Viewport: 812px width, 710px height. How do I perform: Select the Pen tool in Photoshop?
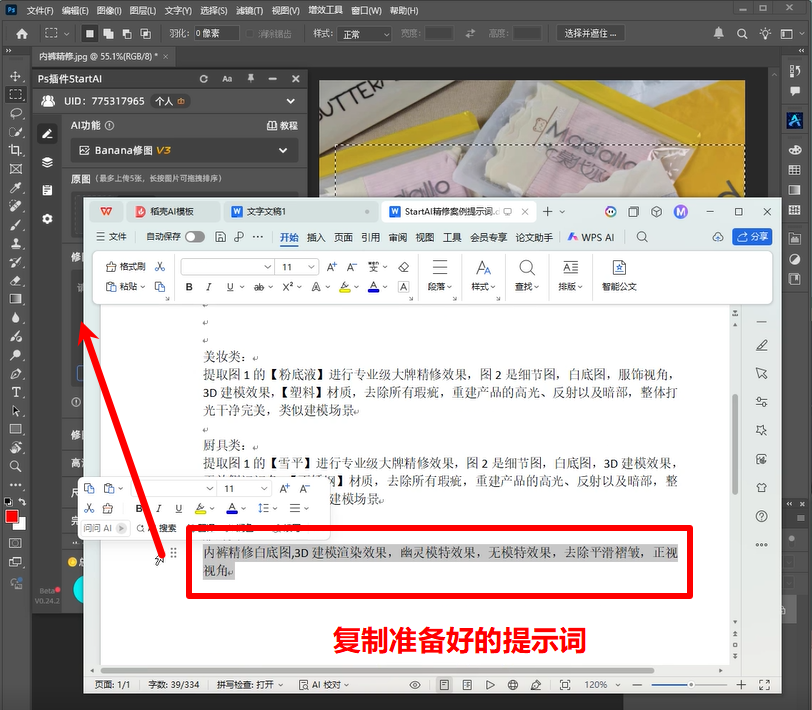pos(16,373)
